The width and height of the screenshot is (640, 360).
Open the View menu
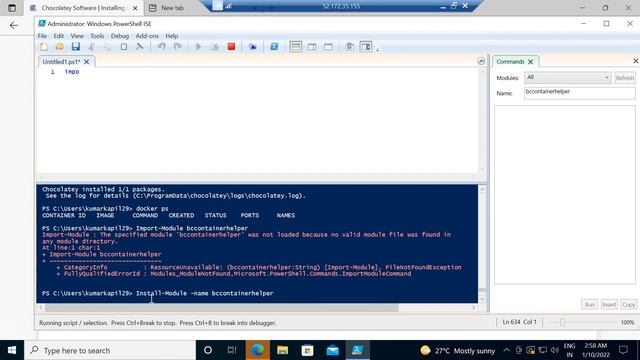coord(77,36)
